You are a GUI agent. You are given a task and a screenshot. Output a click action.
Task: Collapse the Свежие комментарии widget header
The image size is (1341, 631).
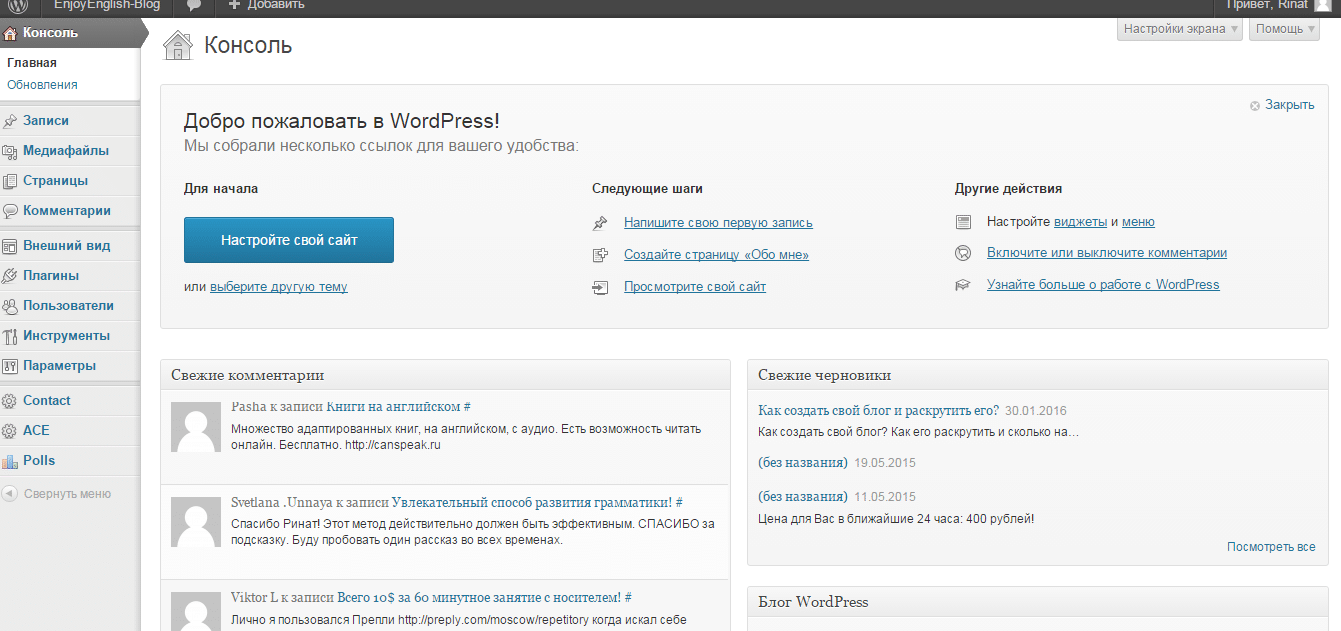click(445, 375)
